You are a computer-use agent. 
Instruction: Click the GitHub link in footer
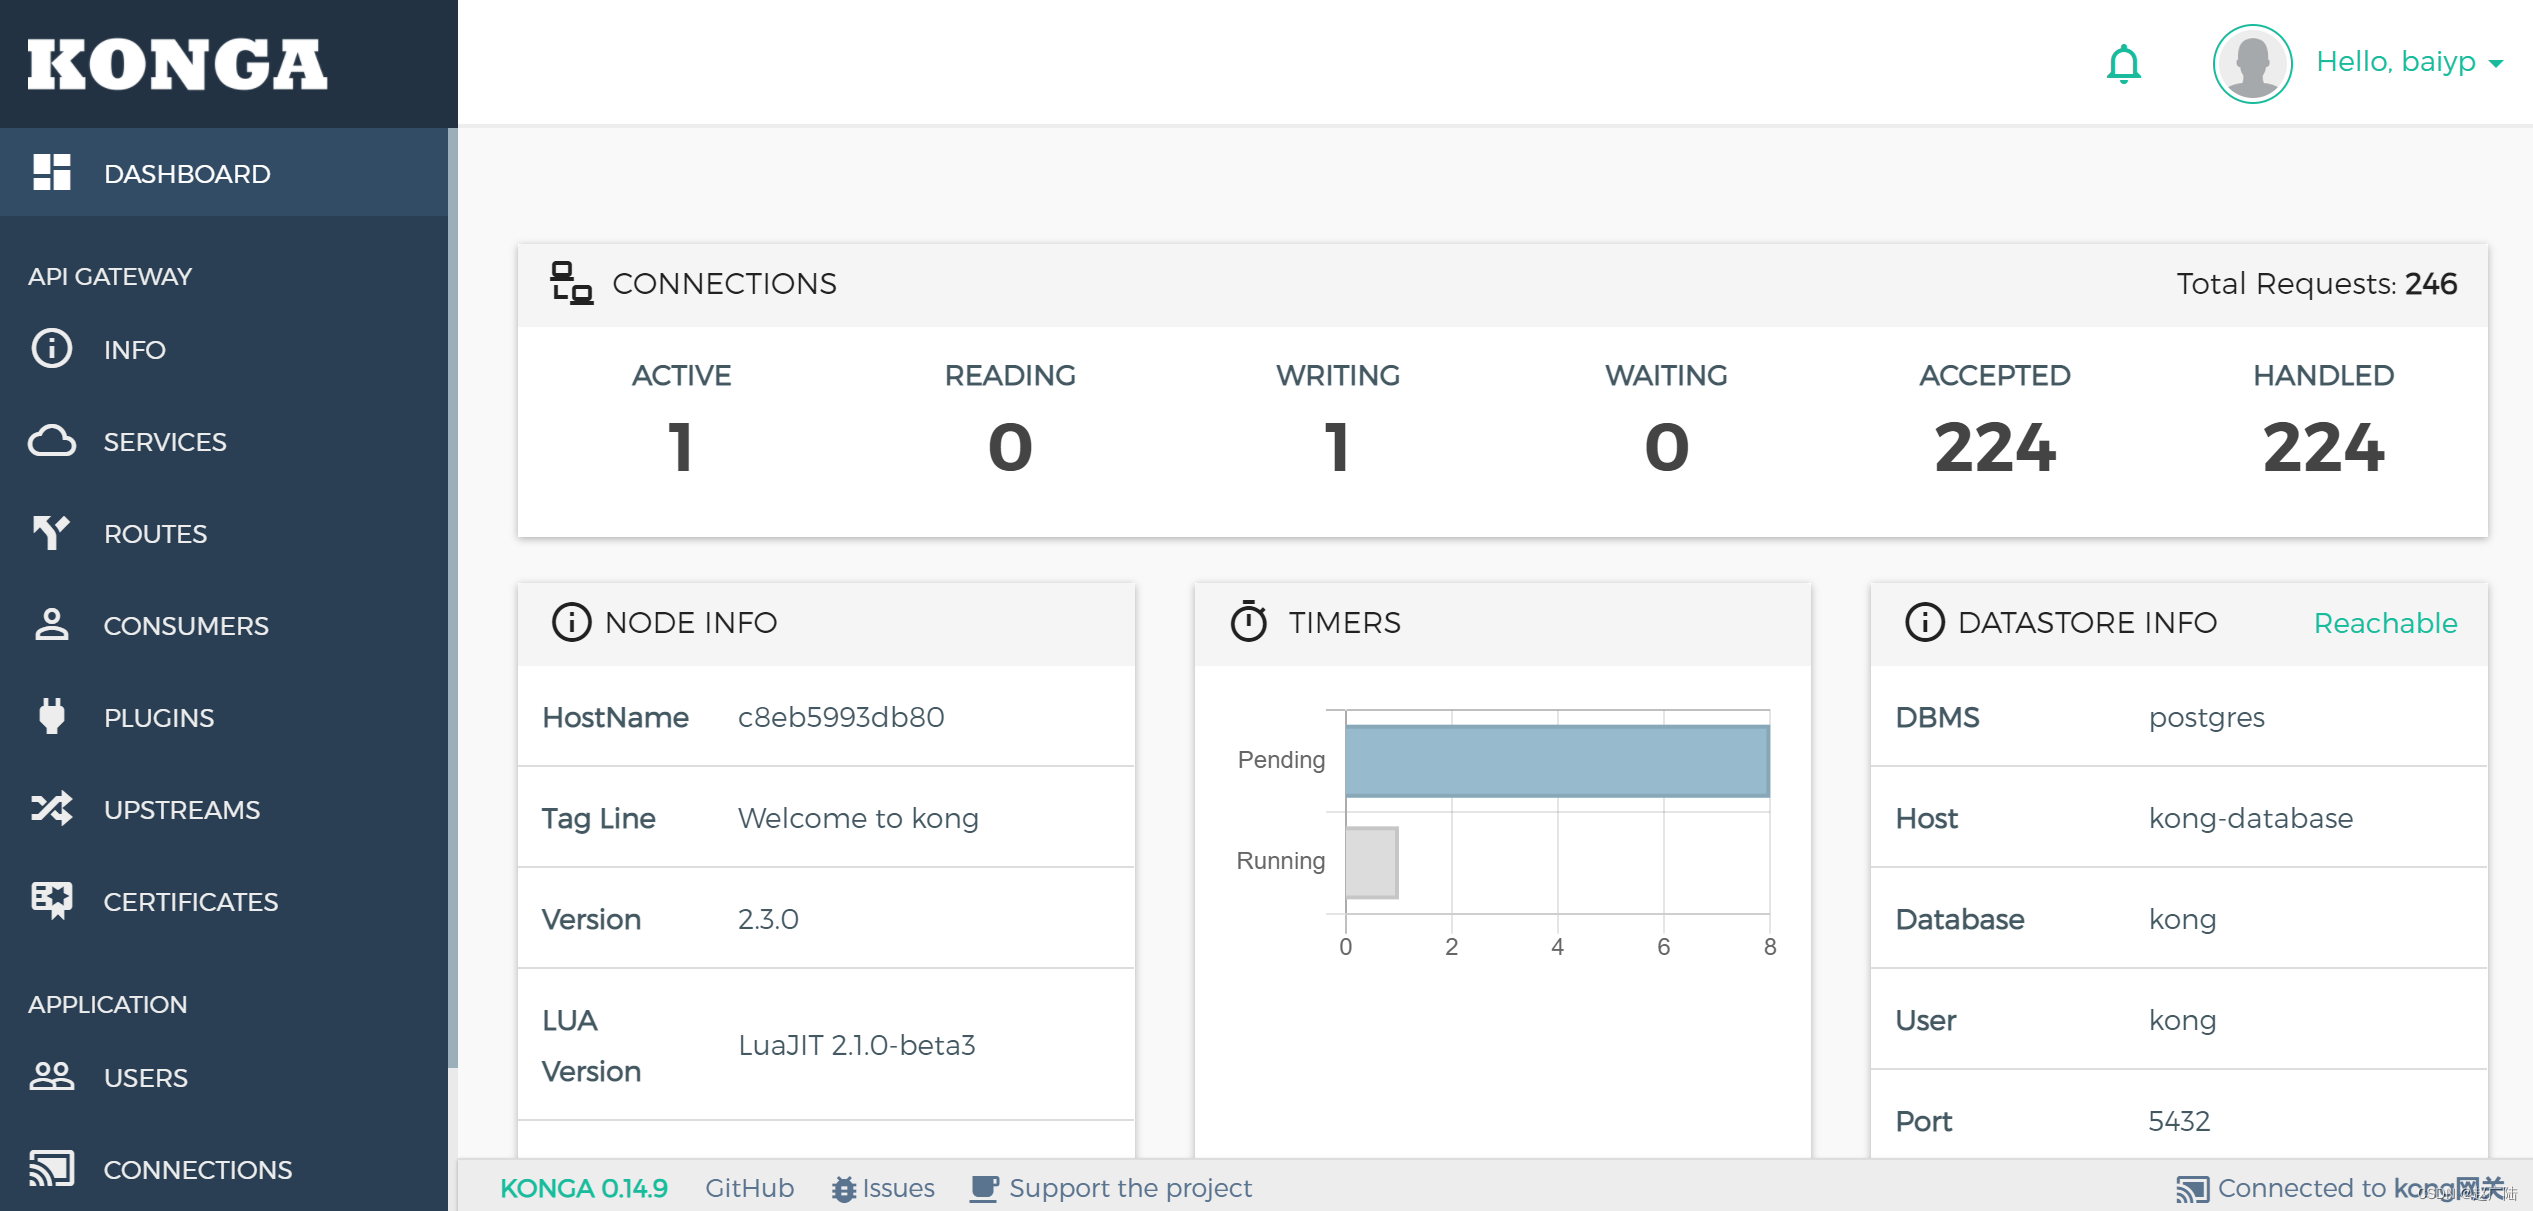pyautogui.click(x=748, y=1185)
